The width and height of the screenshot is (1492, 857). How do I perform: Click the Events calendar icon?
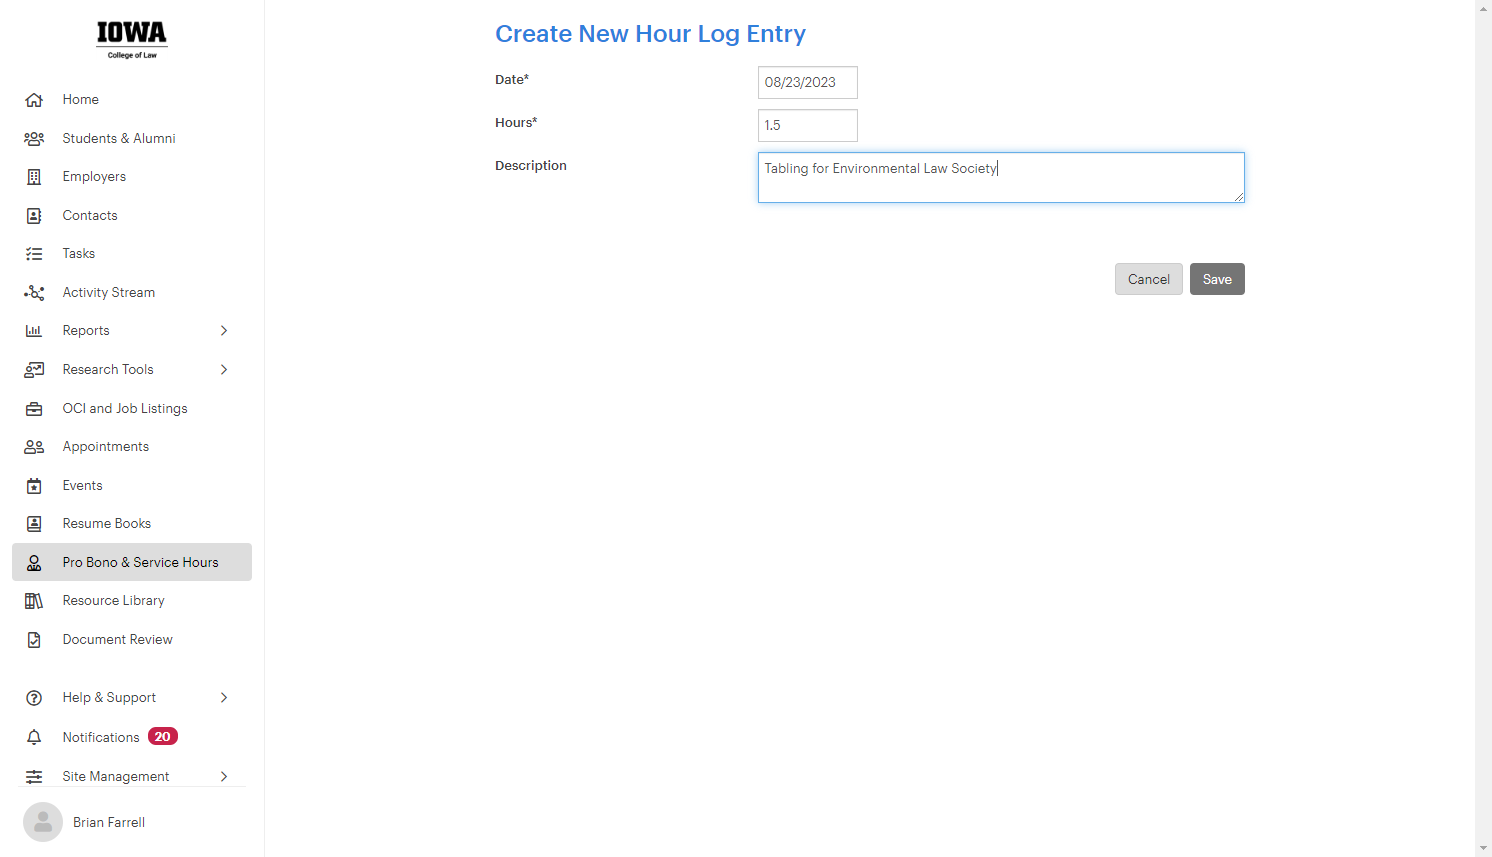click(x=34, y=486)
